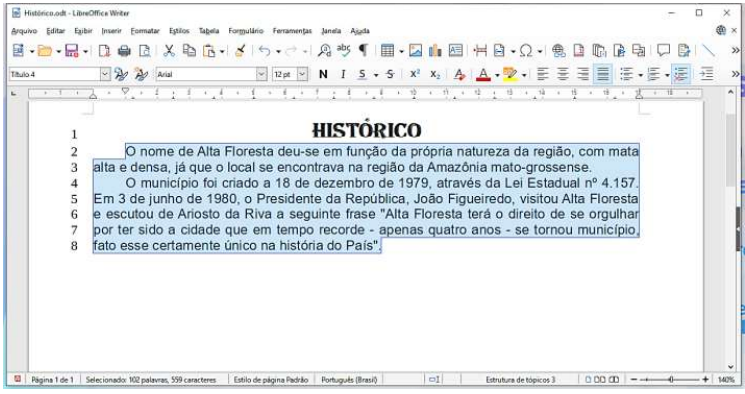This screenshot has width=745, height=394.
Task: Click the Clone Formatting paintbrush icon
Action: [240, 50]
